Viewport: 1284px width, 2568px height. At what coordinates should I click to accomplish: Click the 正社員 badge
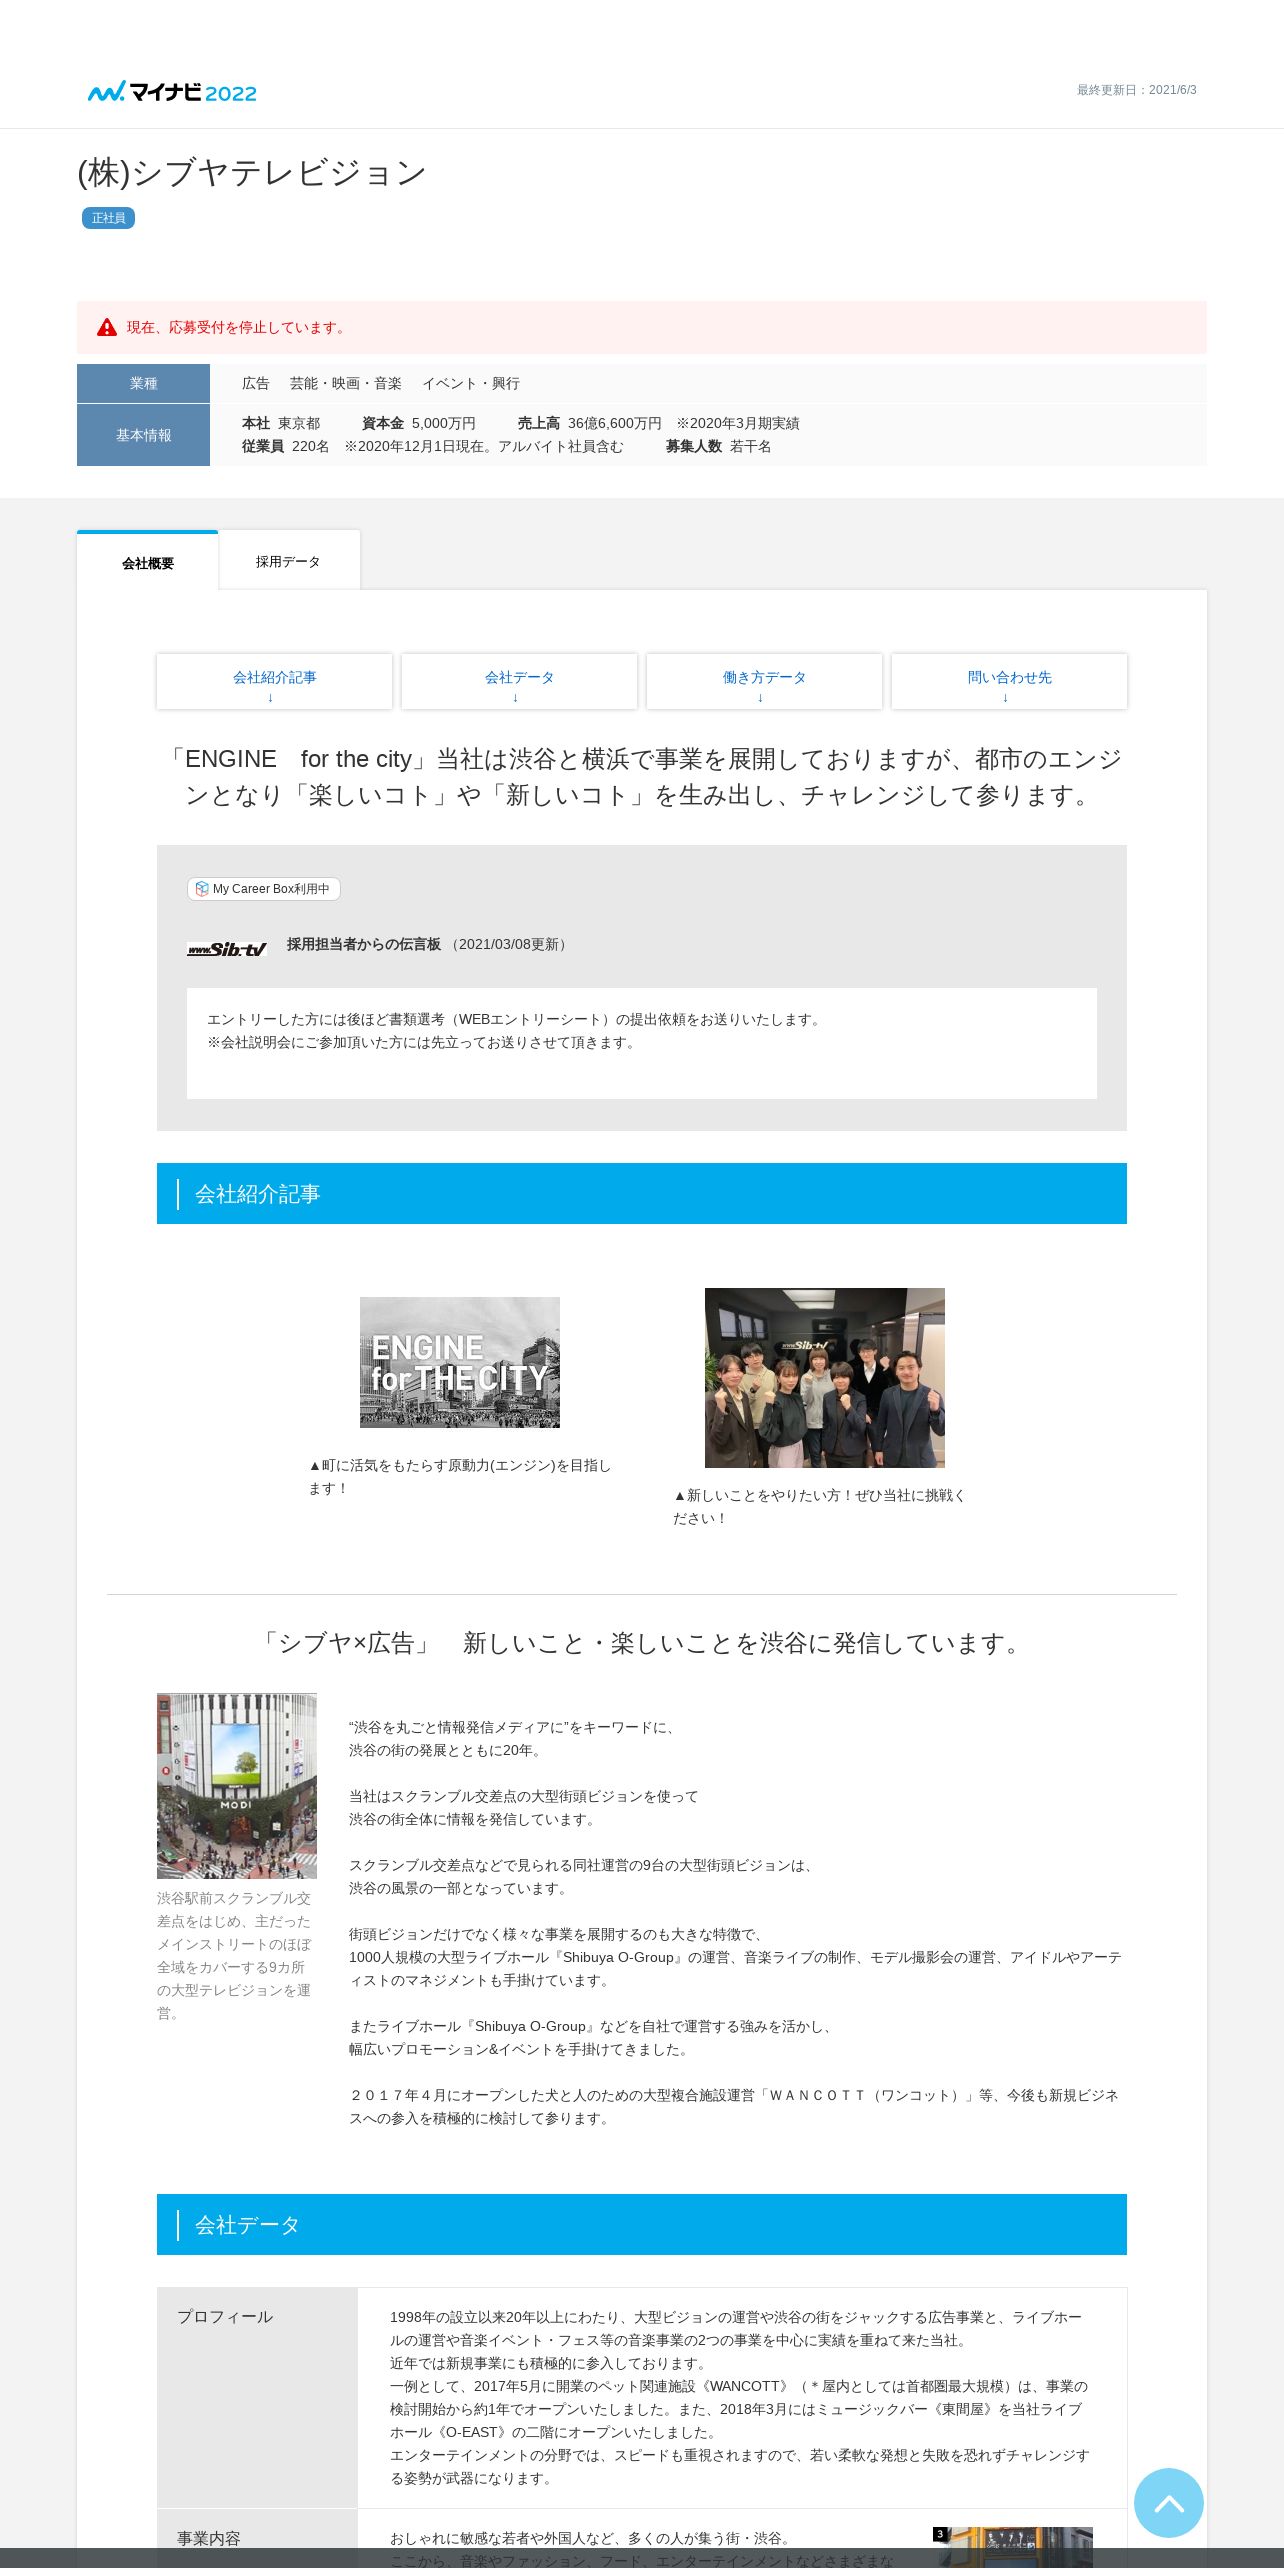point(108,218)
